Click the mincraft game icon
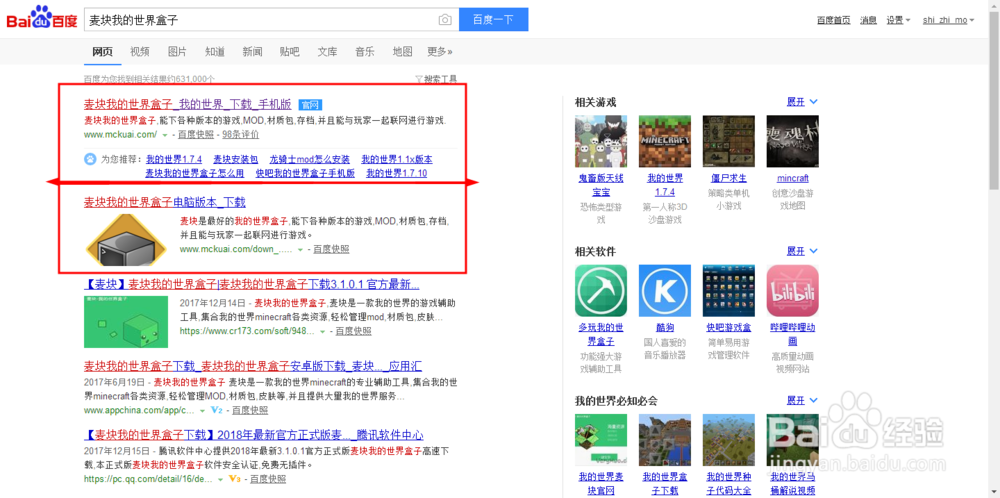Viewport: 1000px width, 498px height. (x=793, y=142)
